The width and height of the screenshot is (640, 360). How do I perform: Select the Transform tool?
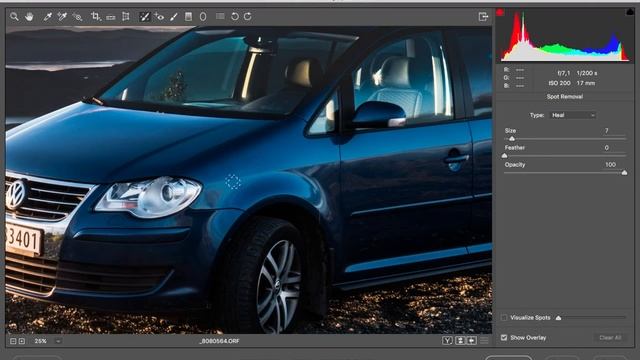click(126, 17)
